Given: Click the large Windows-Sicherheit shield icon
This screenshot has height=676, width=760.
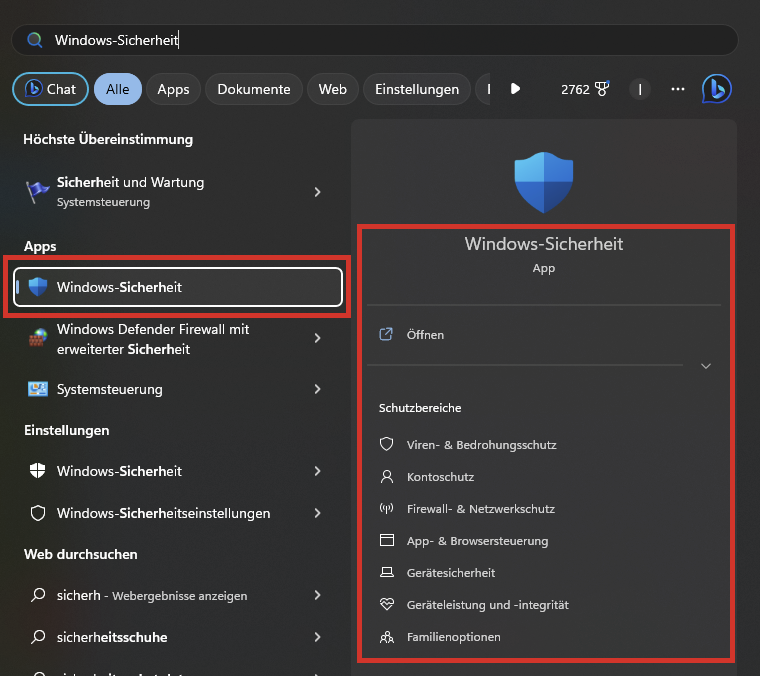Looking at the screenshot, I should pos(543,183).
